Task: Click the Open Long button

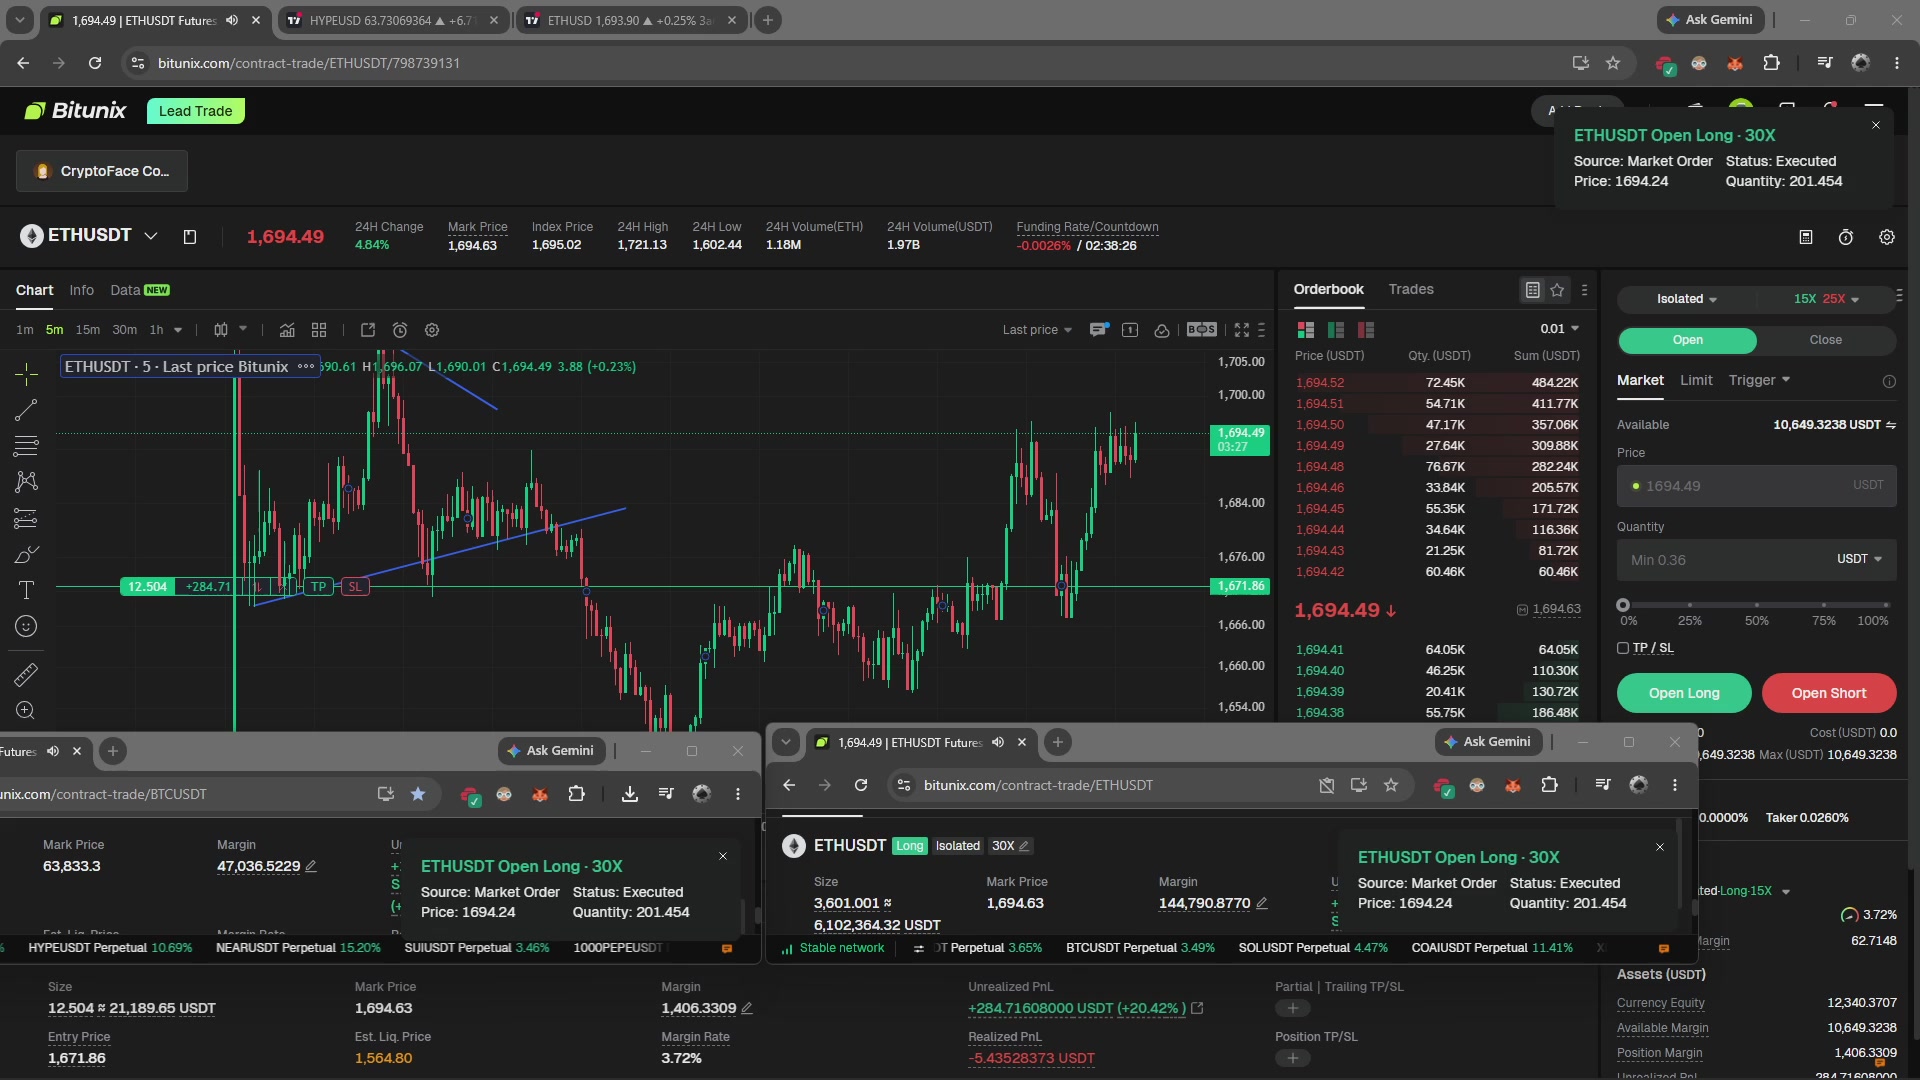Action: tap(1684, 693)
